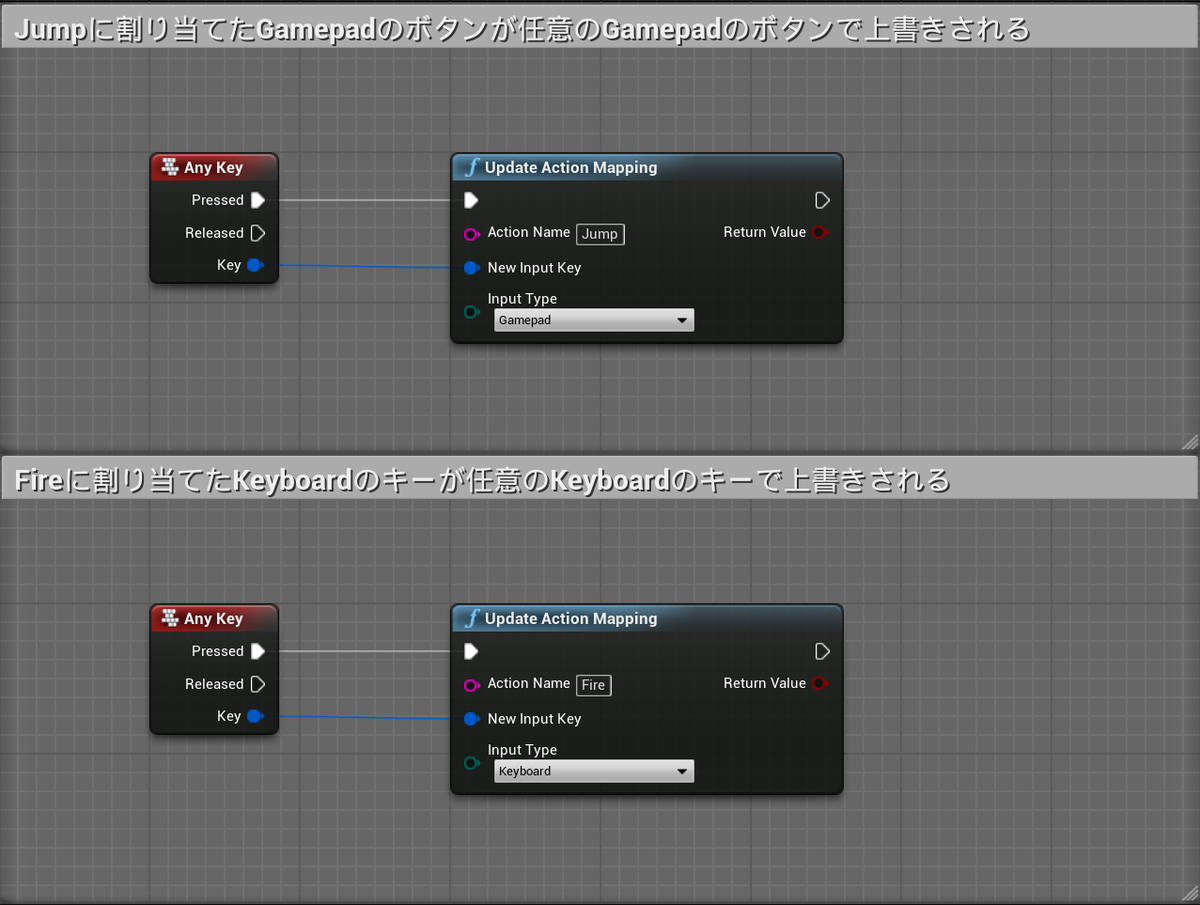Click the keyboard icon on the Any Key node header in the Jump section
1200x905 pixels.
coord(170,167)
